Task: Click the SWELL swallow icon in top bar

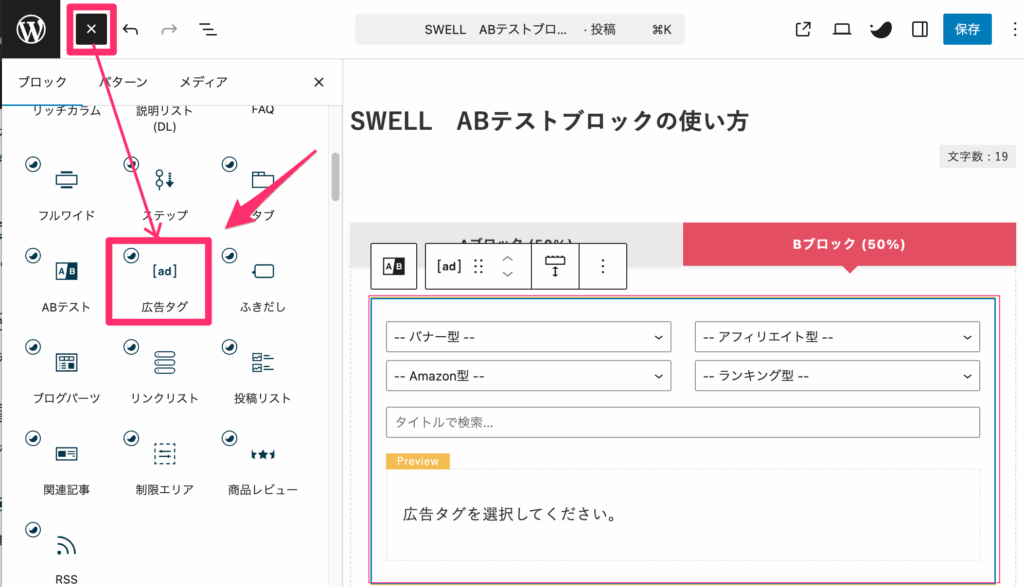Action: 880,30
